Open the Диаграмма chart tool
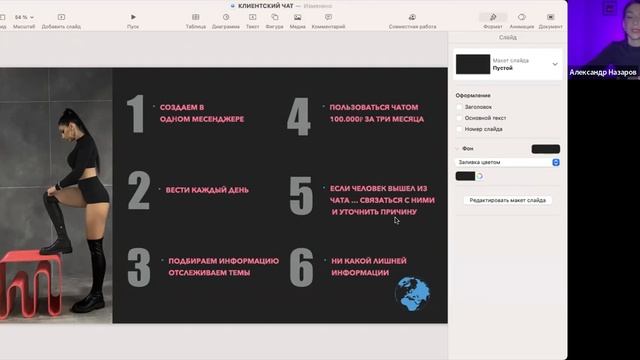 226,17
